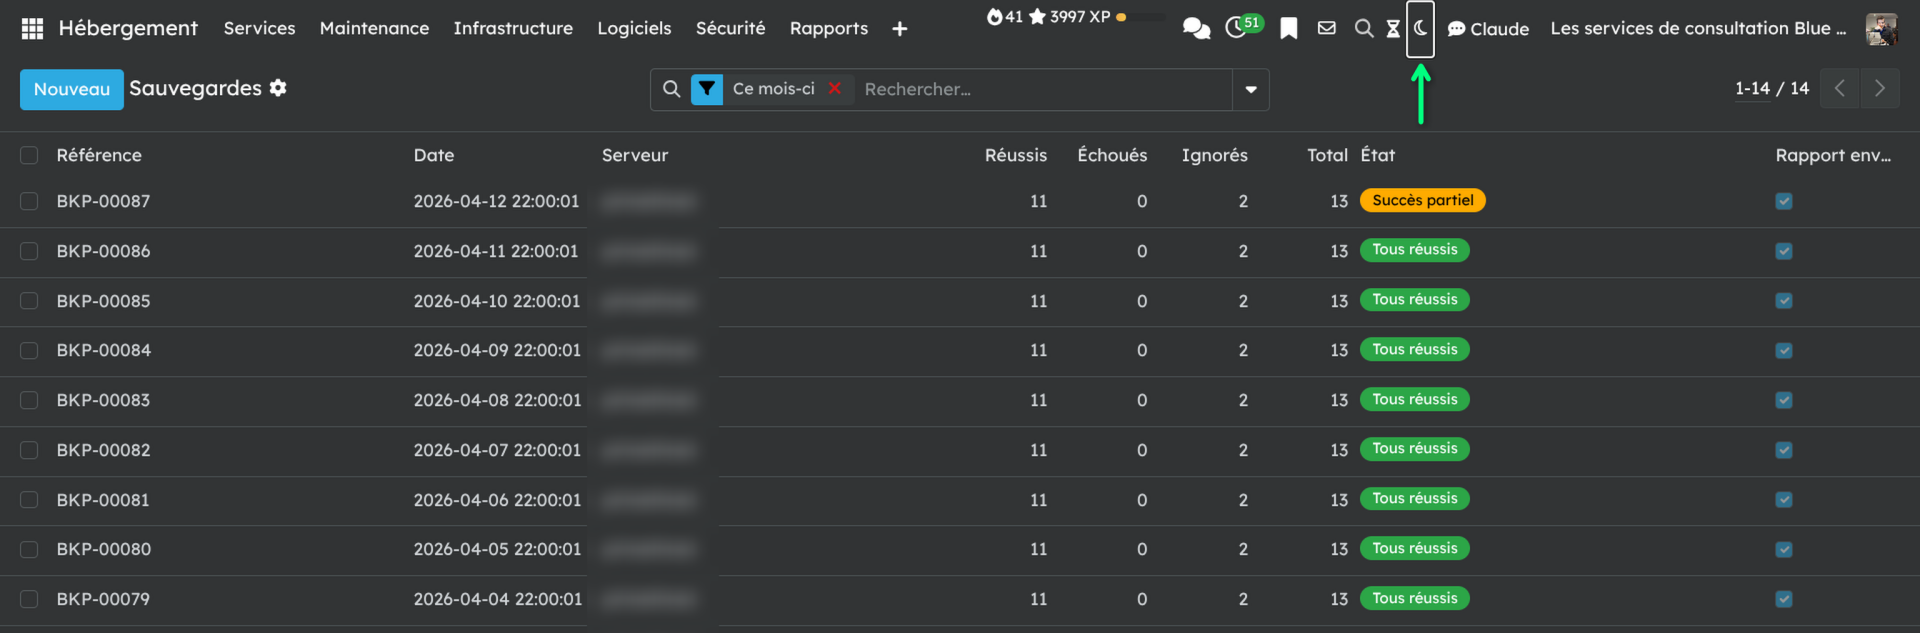Toggle select-all checkbox in header
Image resolution: width=1920 pixels, height=633 pixels.
coord(29,155)
